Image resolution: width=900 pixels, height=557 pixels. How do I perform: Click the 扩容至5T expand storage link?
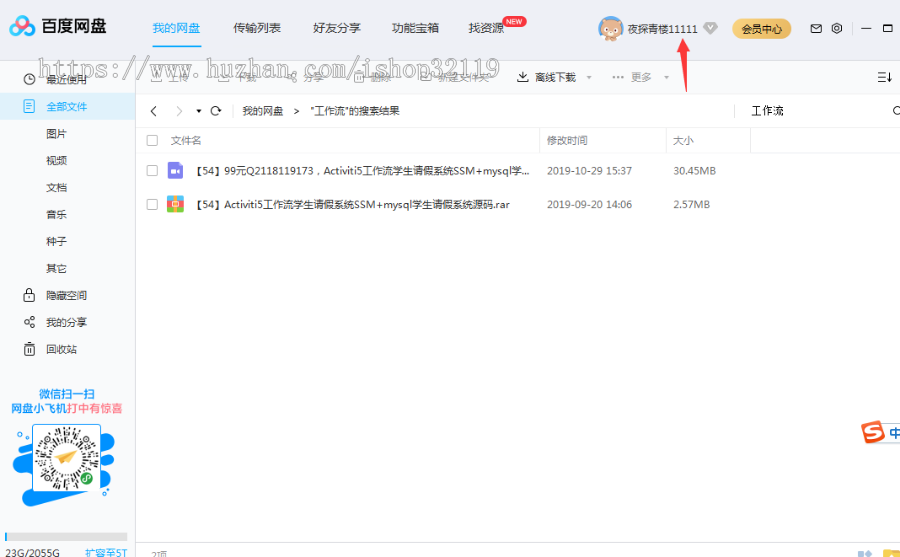[x=106, y=552]
